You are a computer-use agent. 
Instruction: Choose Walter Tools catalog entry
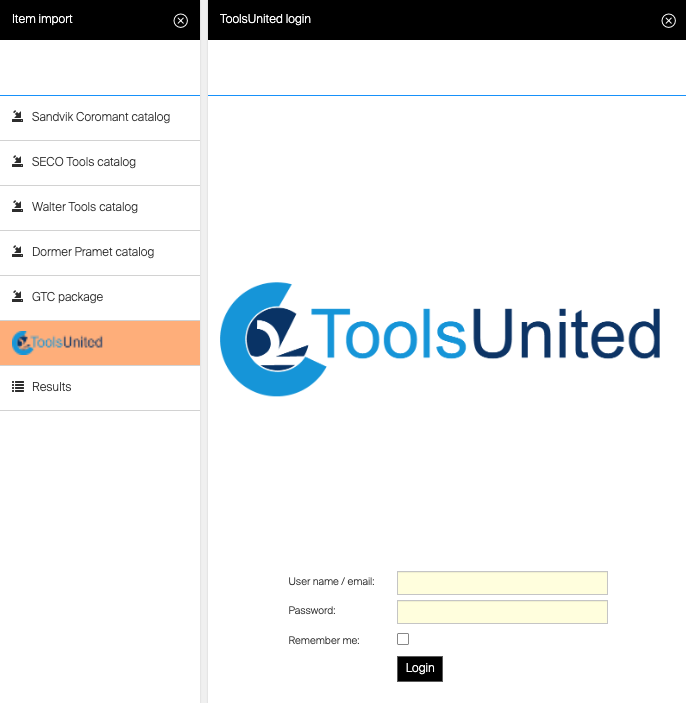pos(85,207)
